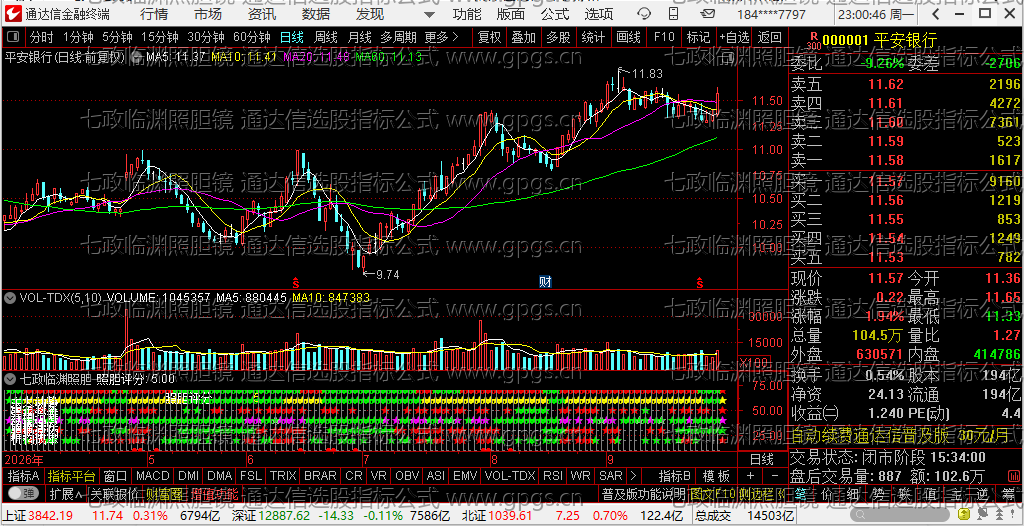
Task: Click the stacked arrows icon in status bar
Action: (1000, 514)
